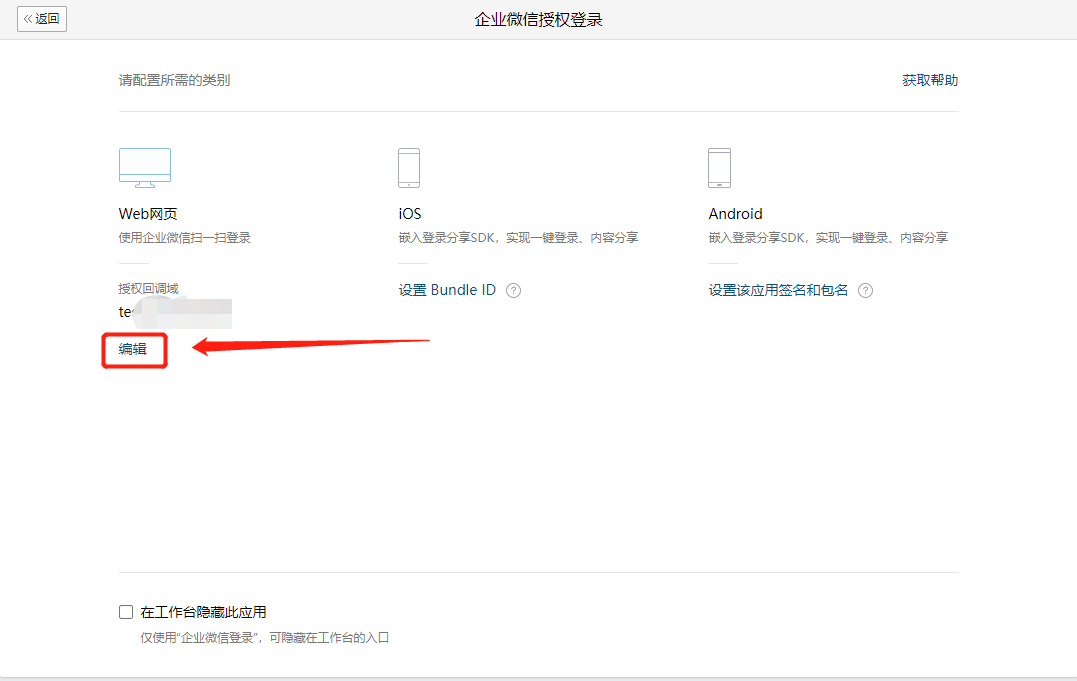Click the Web网页 monitor icon
The height and width of the screenshot is (681, 1077).
pyautogui.click(x=145, y=168)
